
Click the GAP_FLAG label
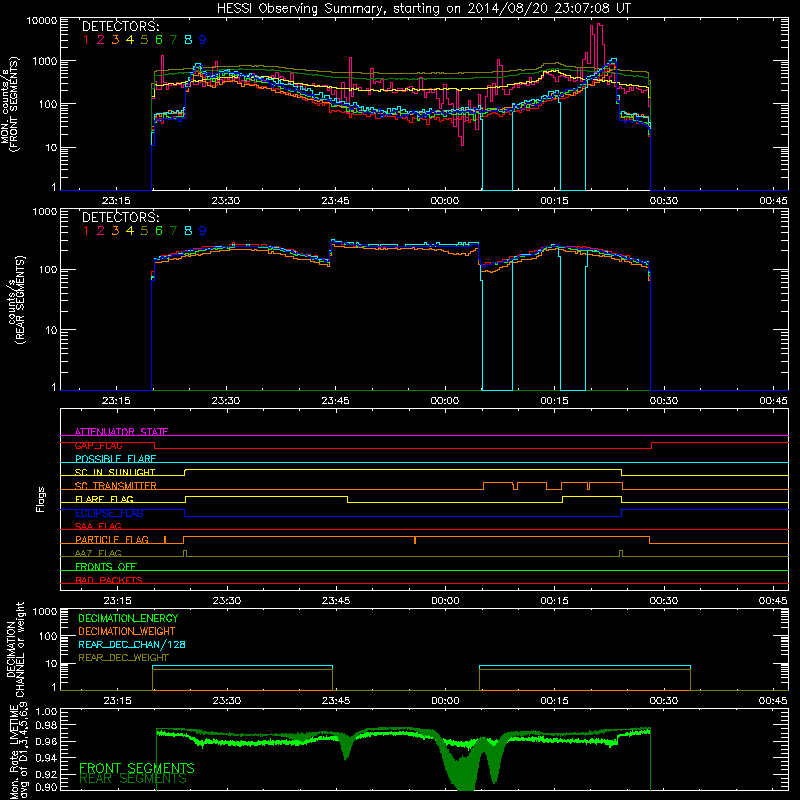click(x=98, y=445)
